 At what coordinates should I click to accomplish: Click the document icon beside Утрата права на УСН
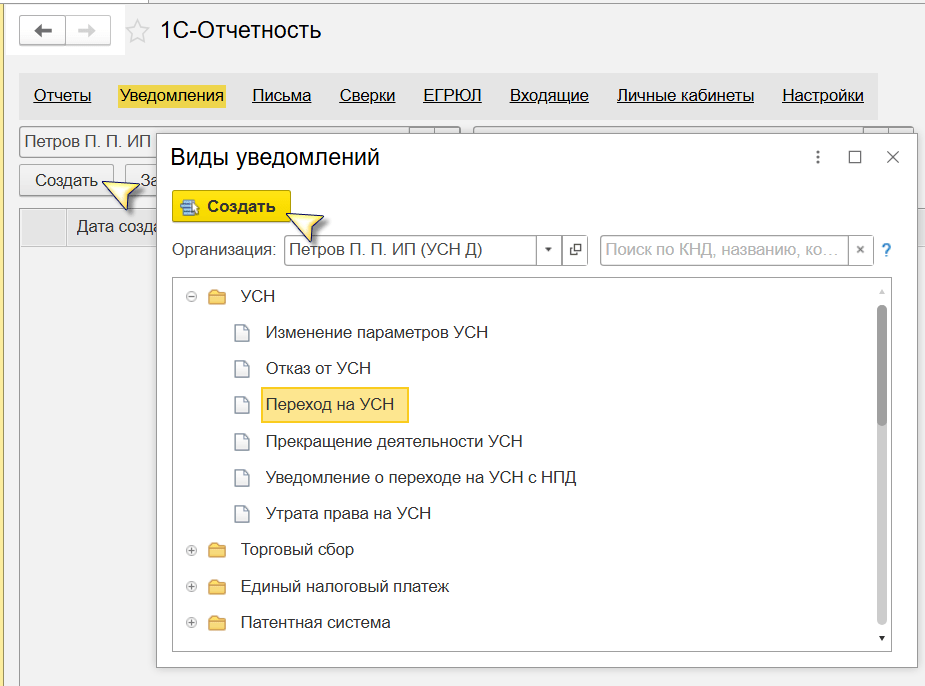pos(242,514)
